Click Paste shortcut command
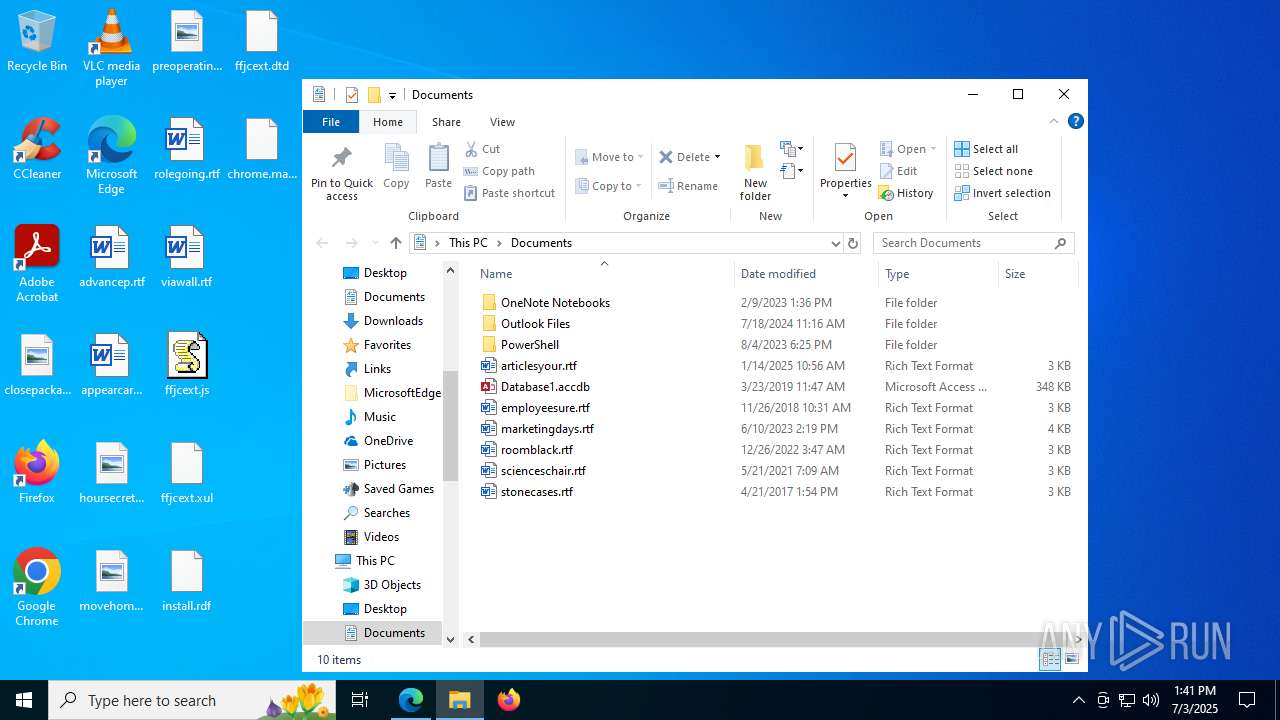 click(x=509, y=193)
